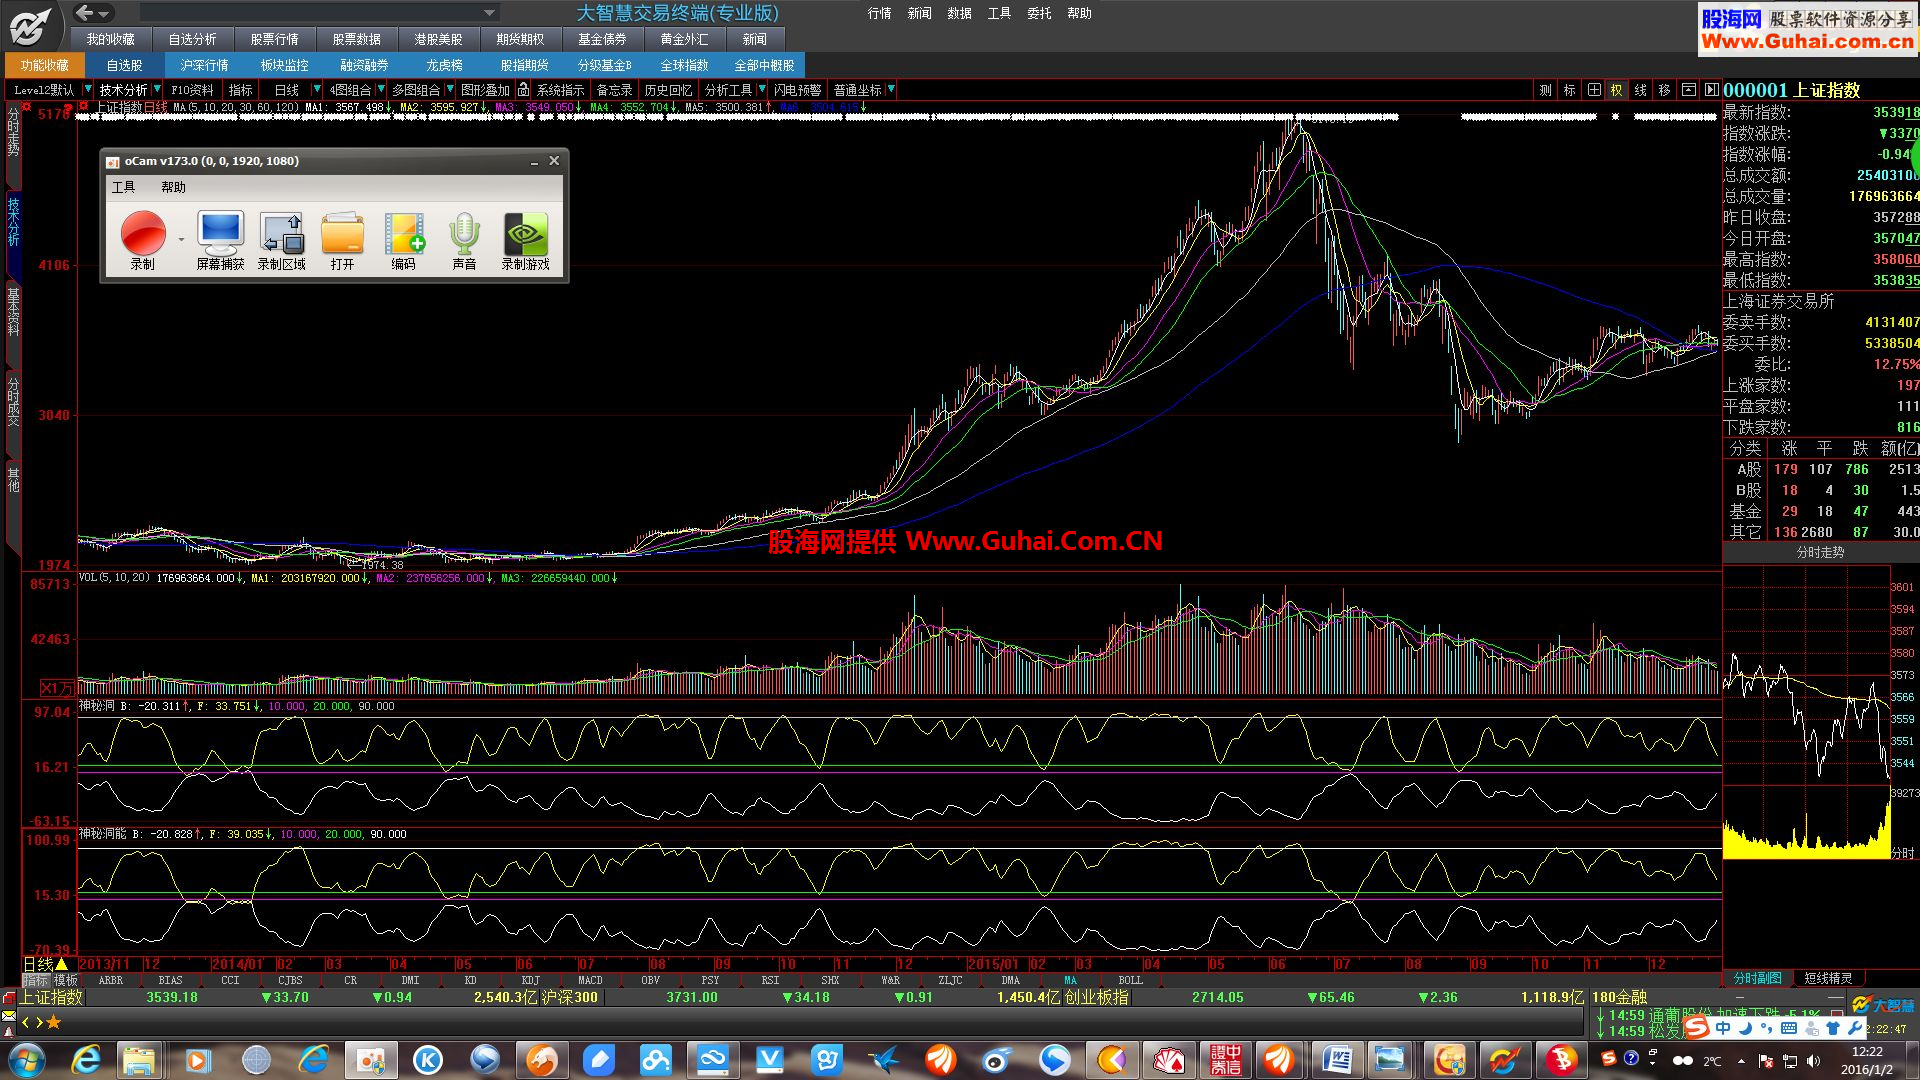Select the OBV indicator tab

point(650,980)
